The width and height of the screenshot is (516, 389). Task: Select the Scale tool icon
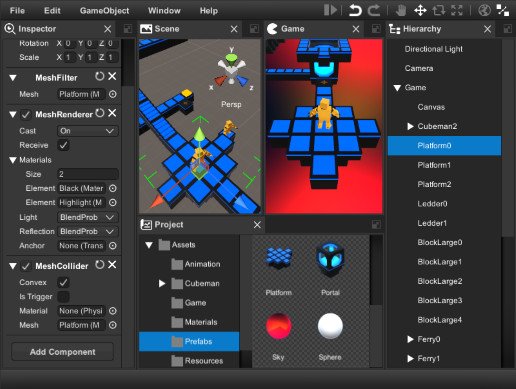tap(457, 10)
